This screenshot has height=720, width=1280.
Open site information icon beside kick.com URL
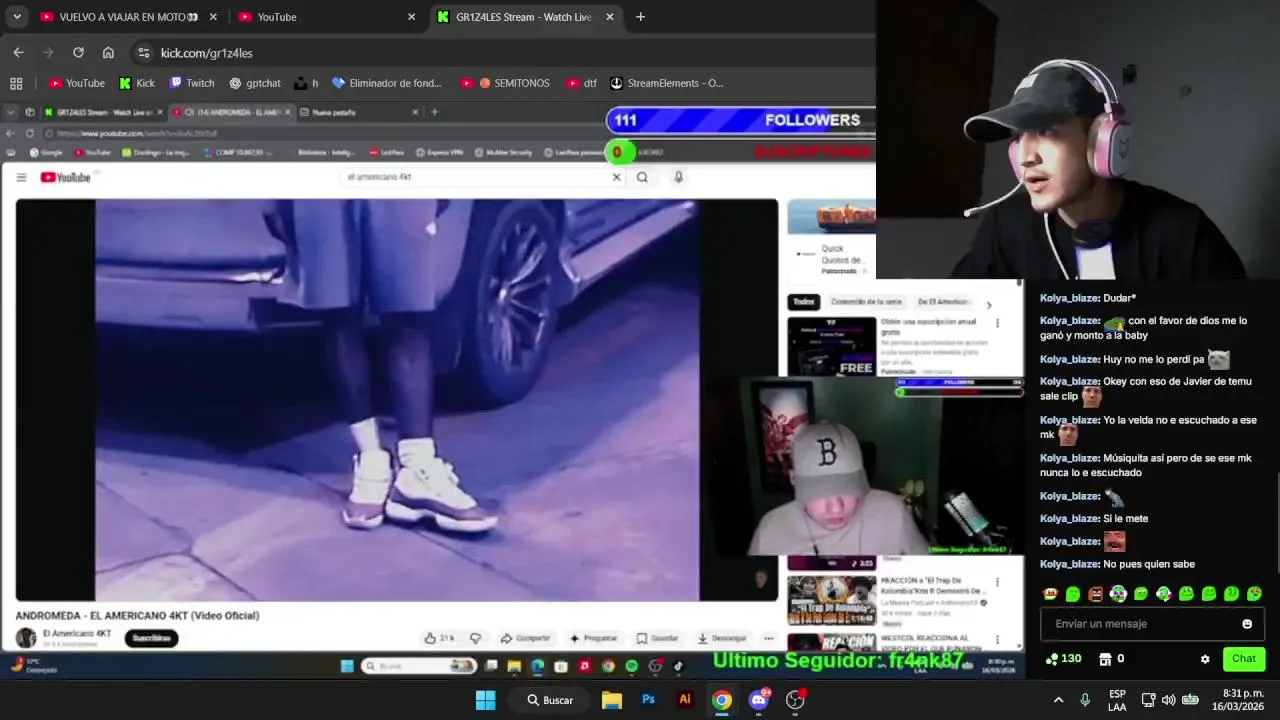click(x=143, y=53)
